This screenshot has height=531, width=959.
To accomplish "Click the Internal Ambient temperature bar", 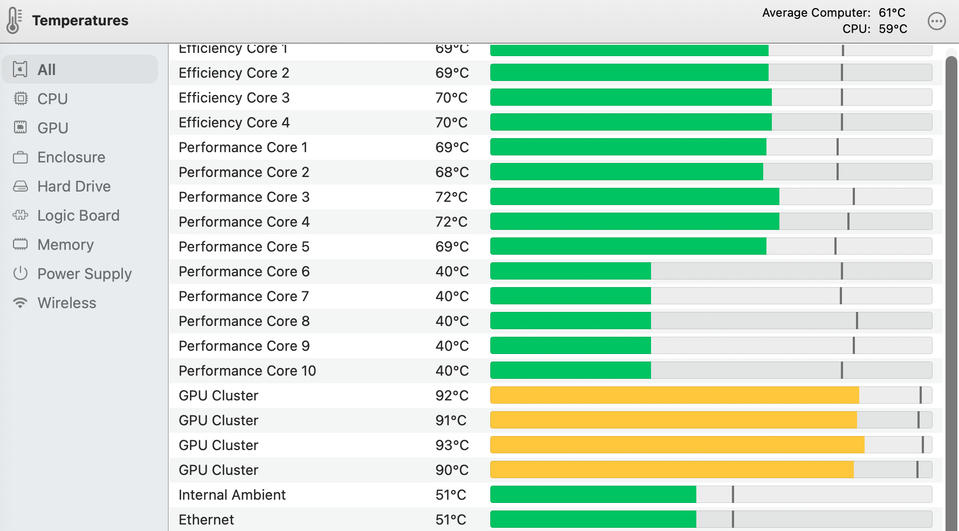I will [x=711, y=495].
